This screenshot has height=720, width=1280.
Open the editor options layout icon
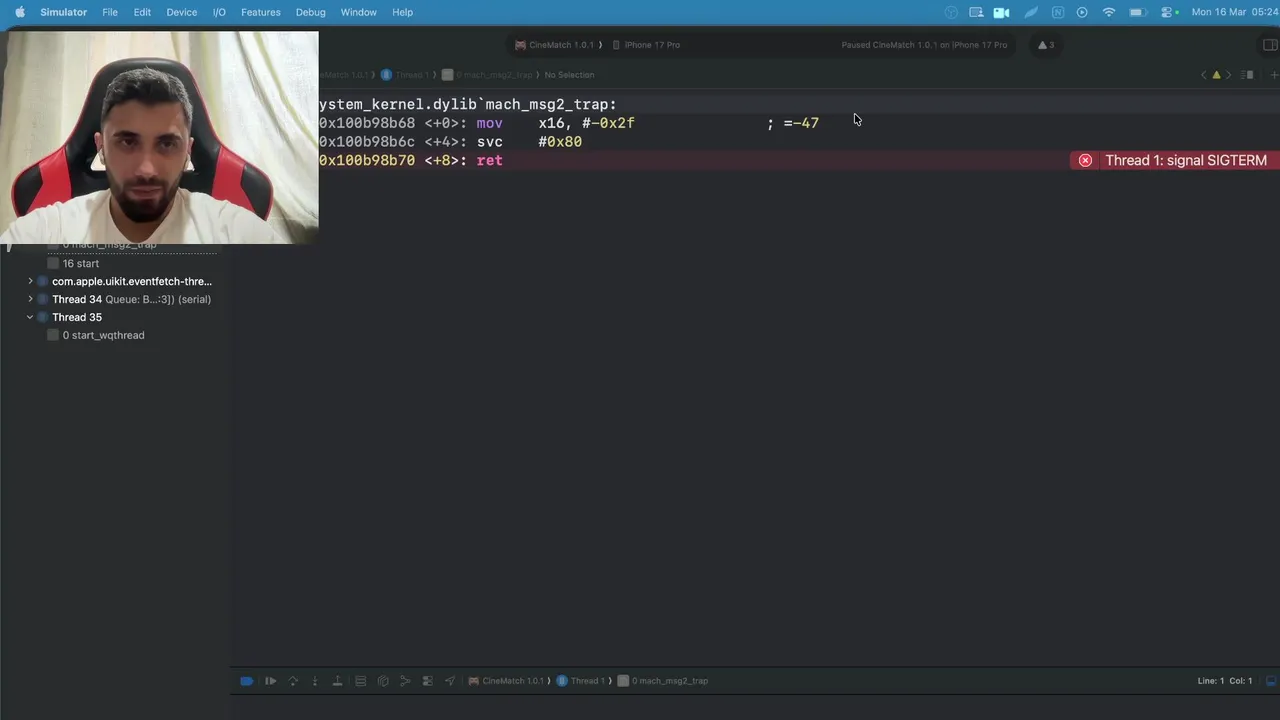coord(1249,75)
